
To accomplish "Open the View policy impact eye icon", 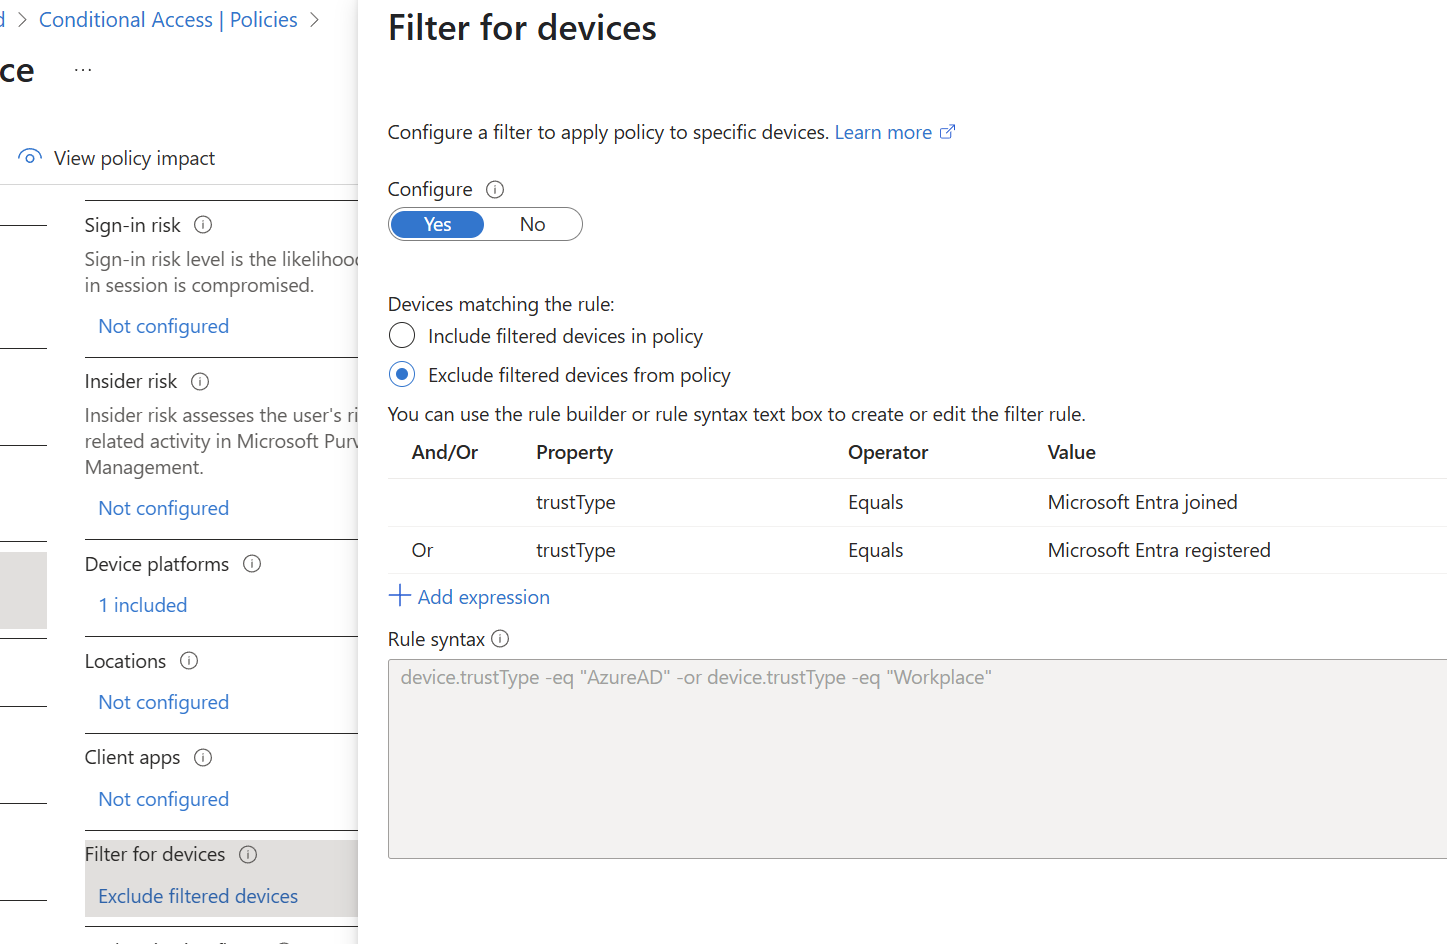I will (x=30, y=157).
